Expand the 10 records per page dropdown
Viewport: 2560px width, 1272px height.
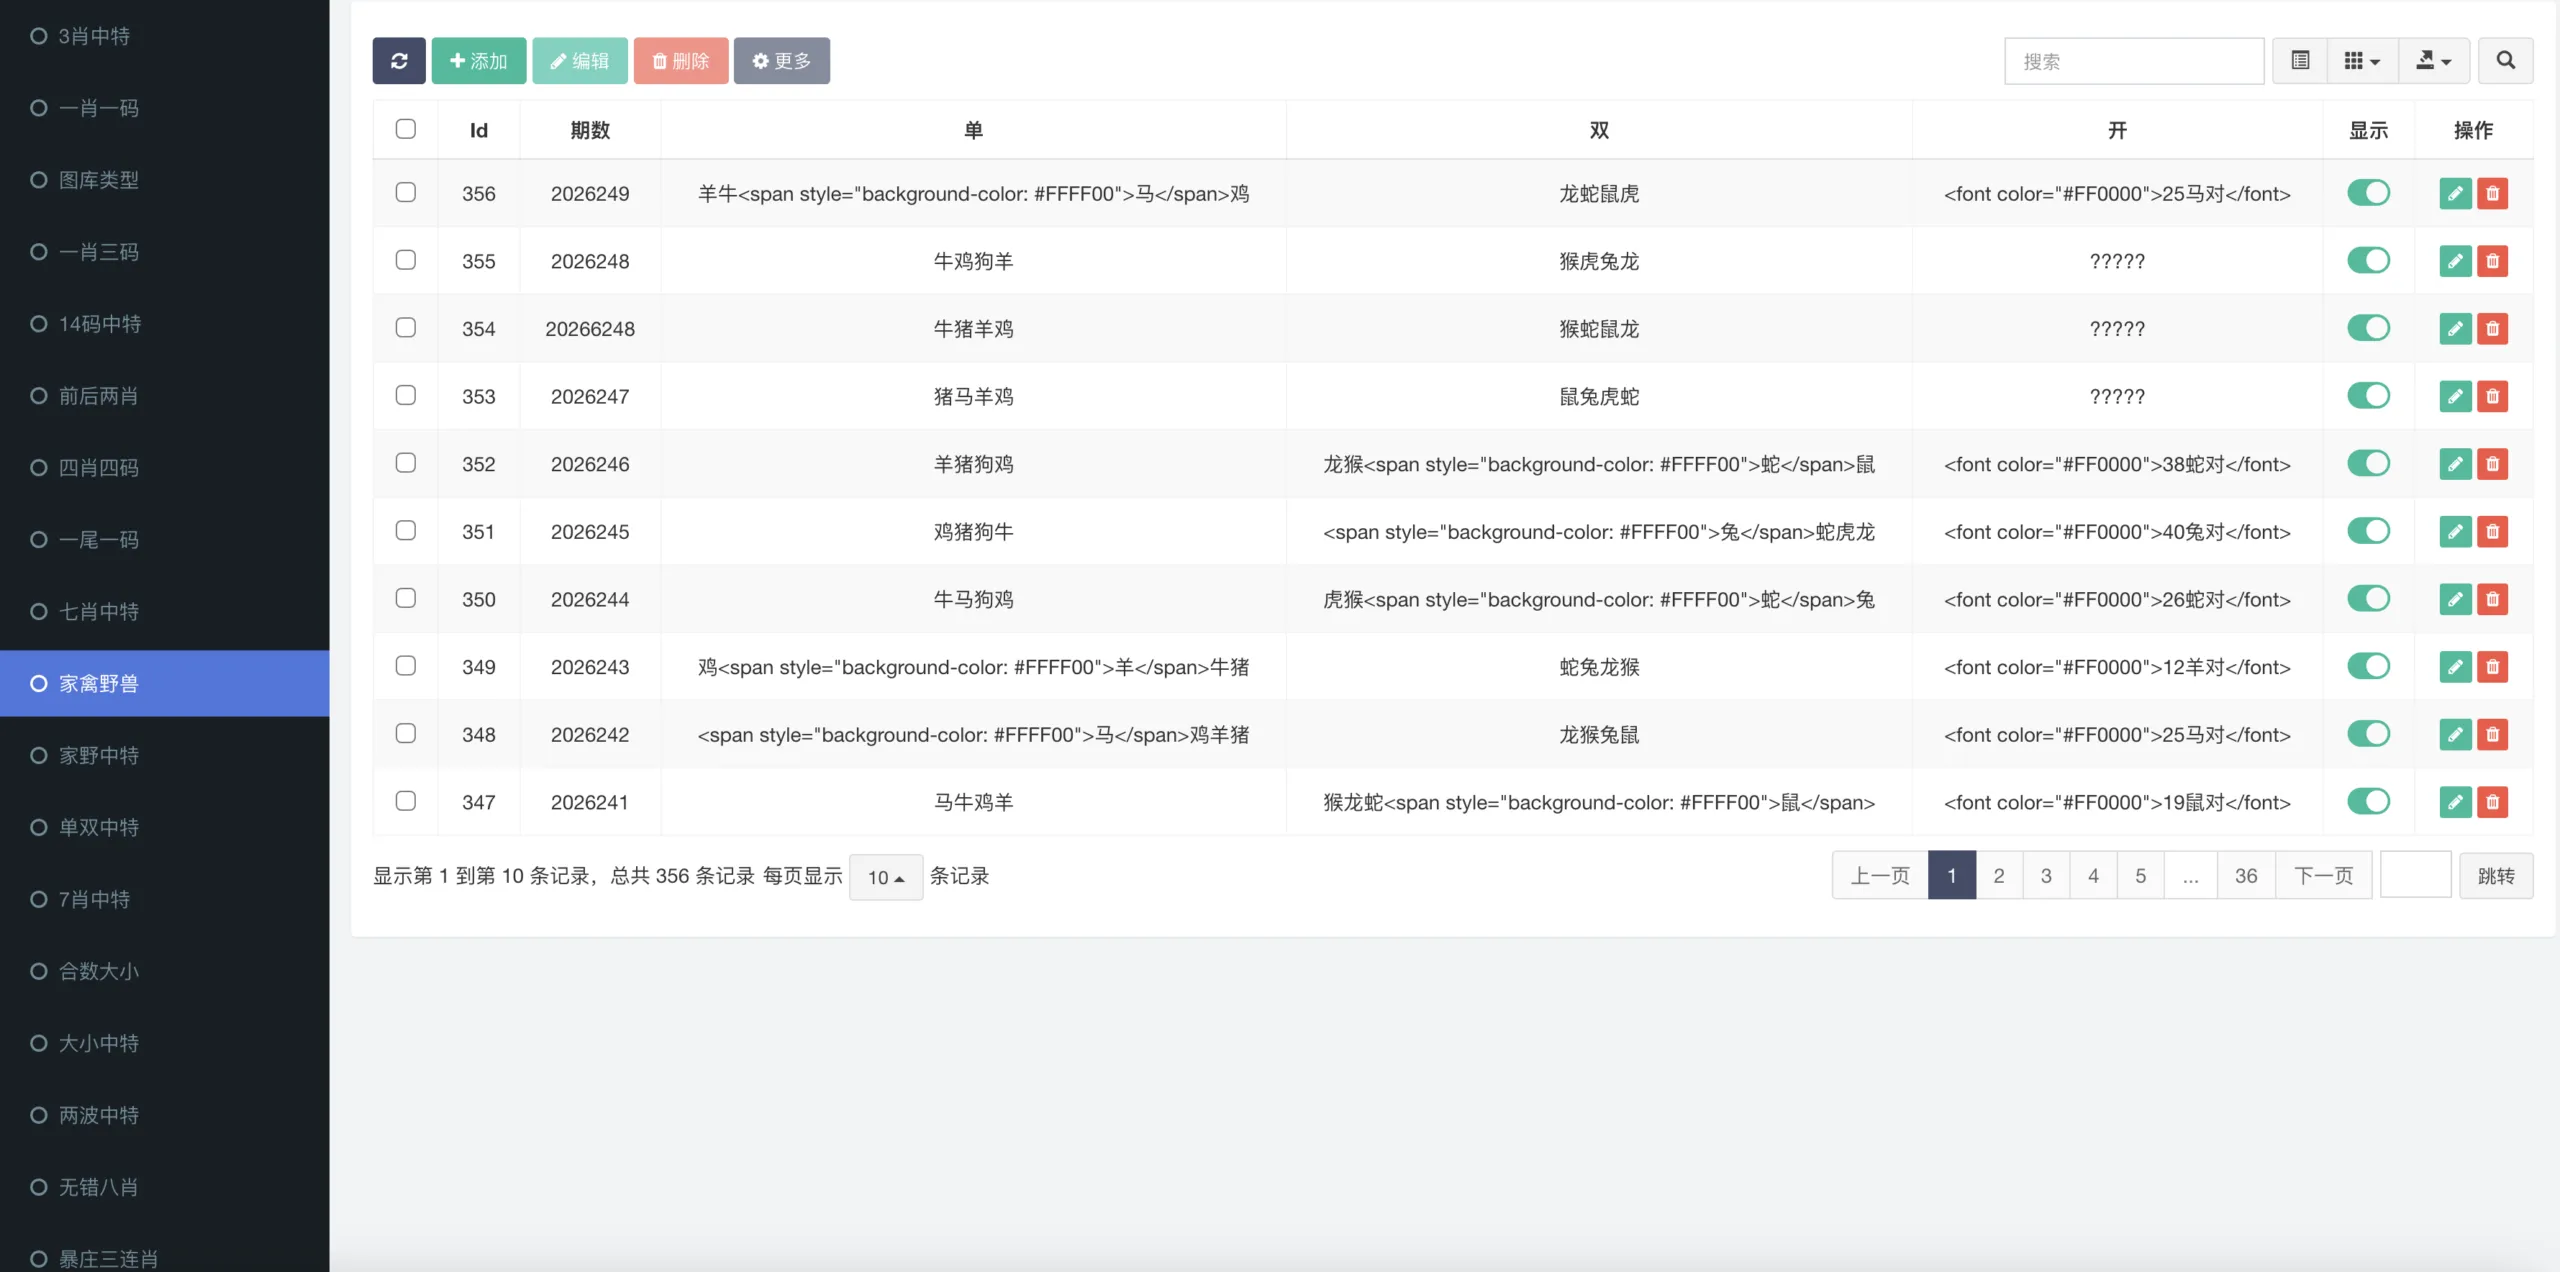tap(886, 877)
